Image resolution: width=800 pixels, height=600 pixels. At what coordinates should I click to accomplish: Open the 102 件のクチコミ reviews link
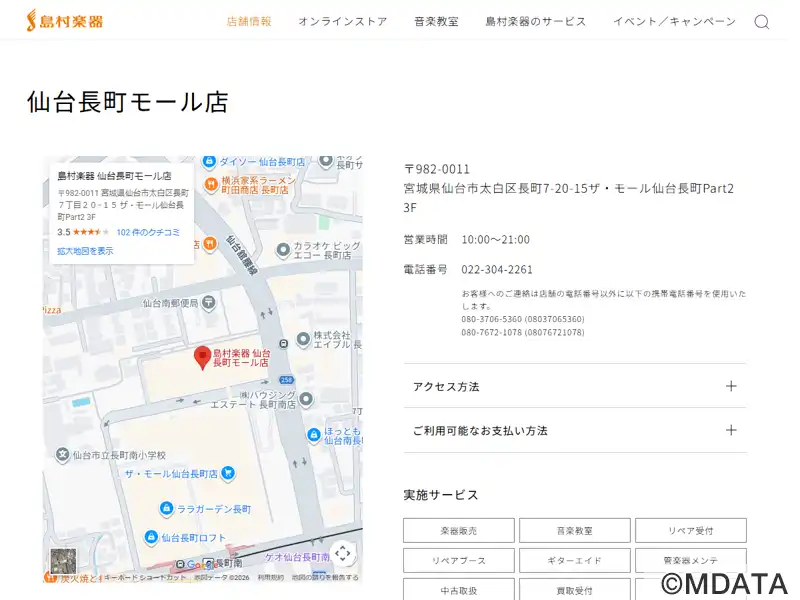pyautogui.click(x=148, y=232)
